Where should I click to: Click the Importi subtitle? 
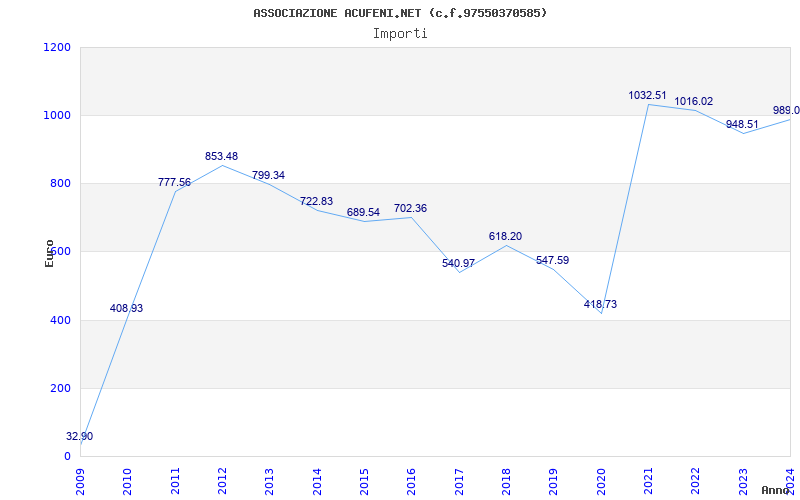click(x=400, y=33)
